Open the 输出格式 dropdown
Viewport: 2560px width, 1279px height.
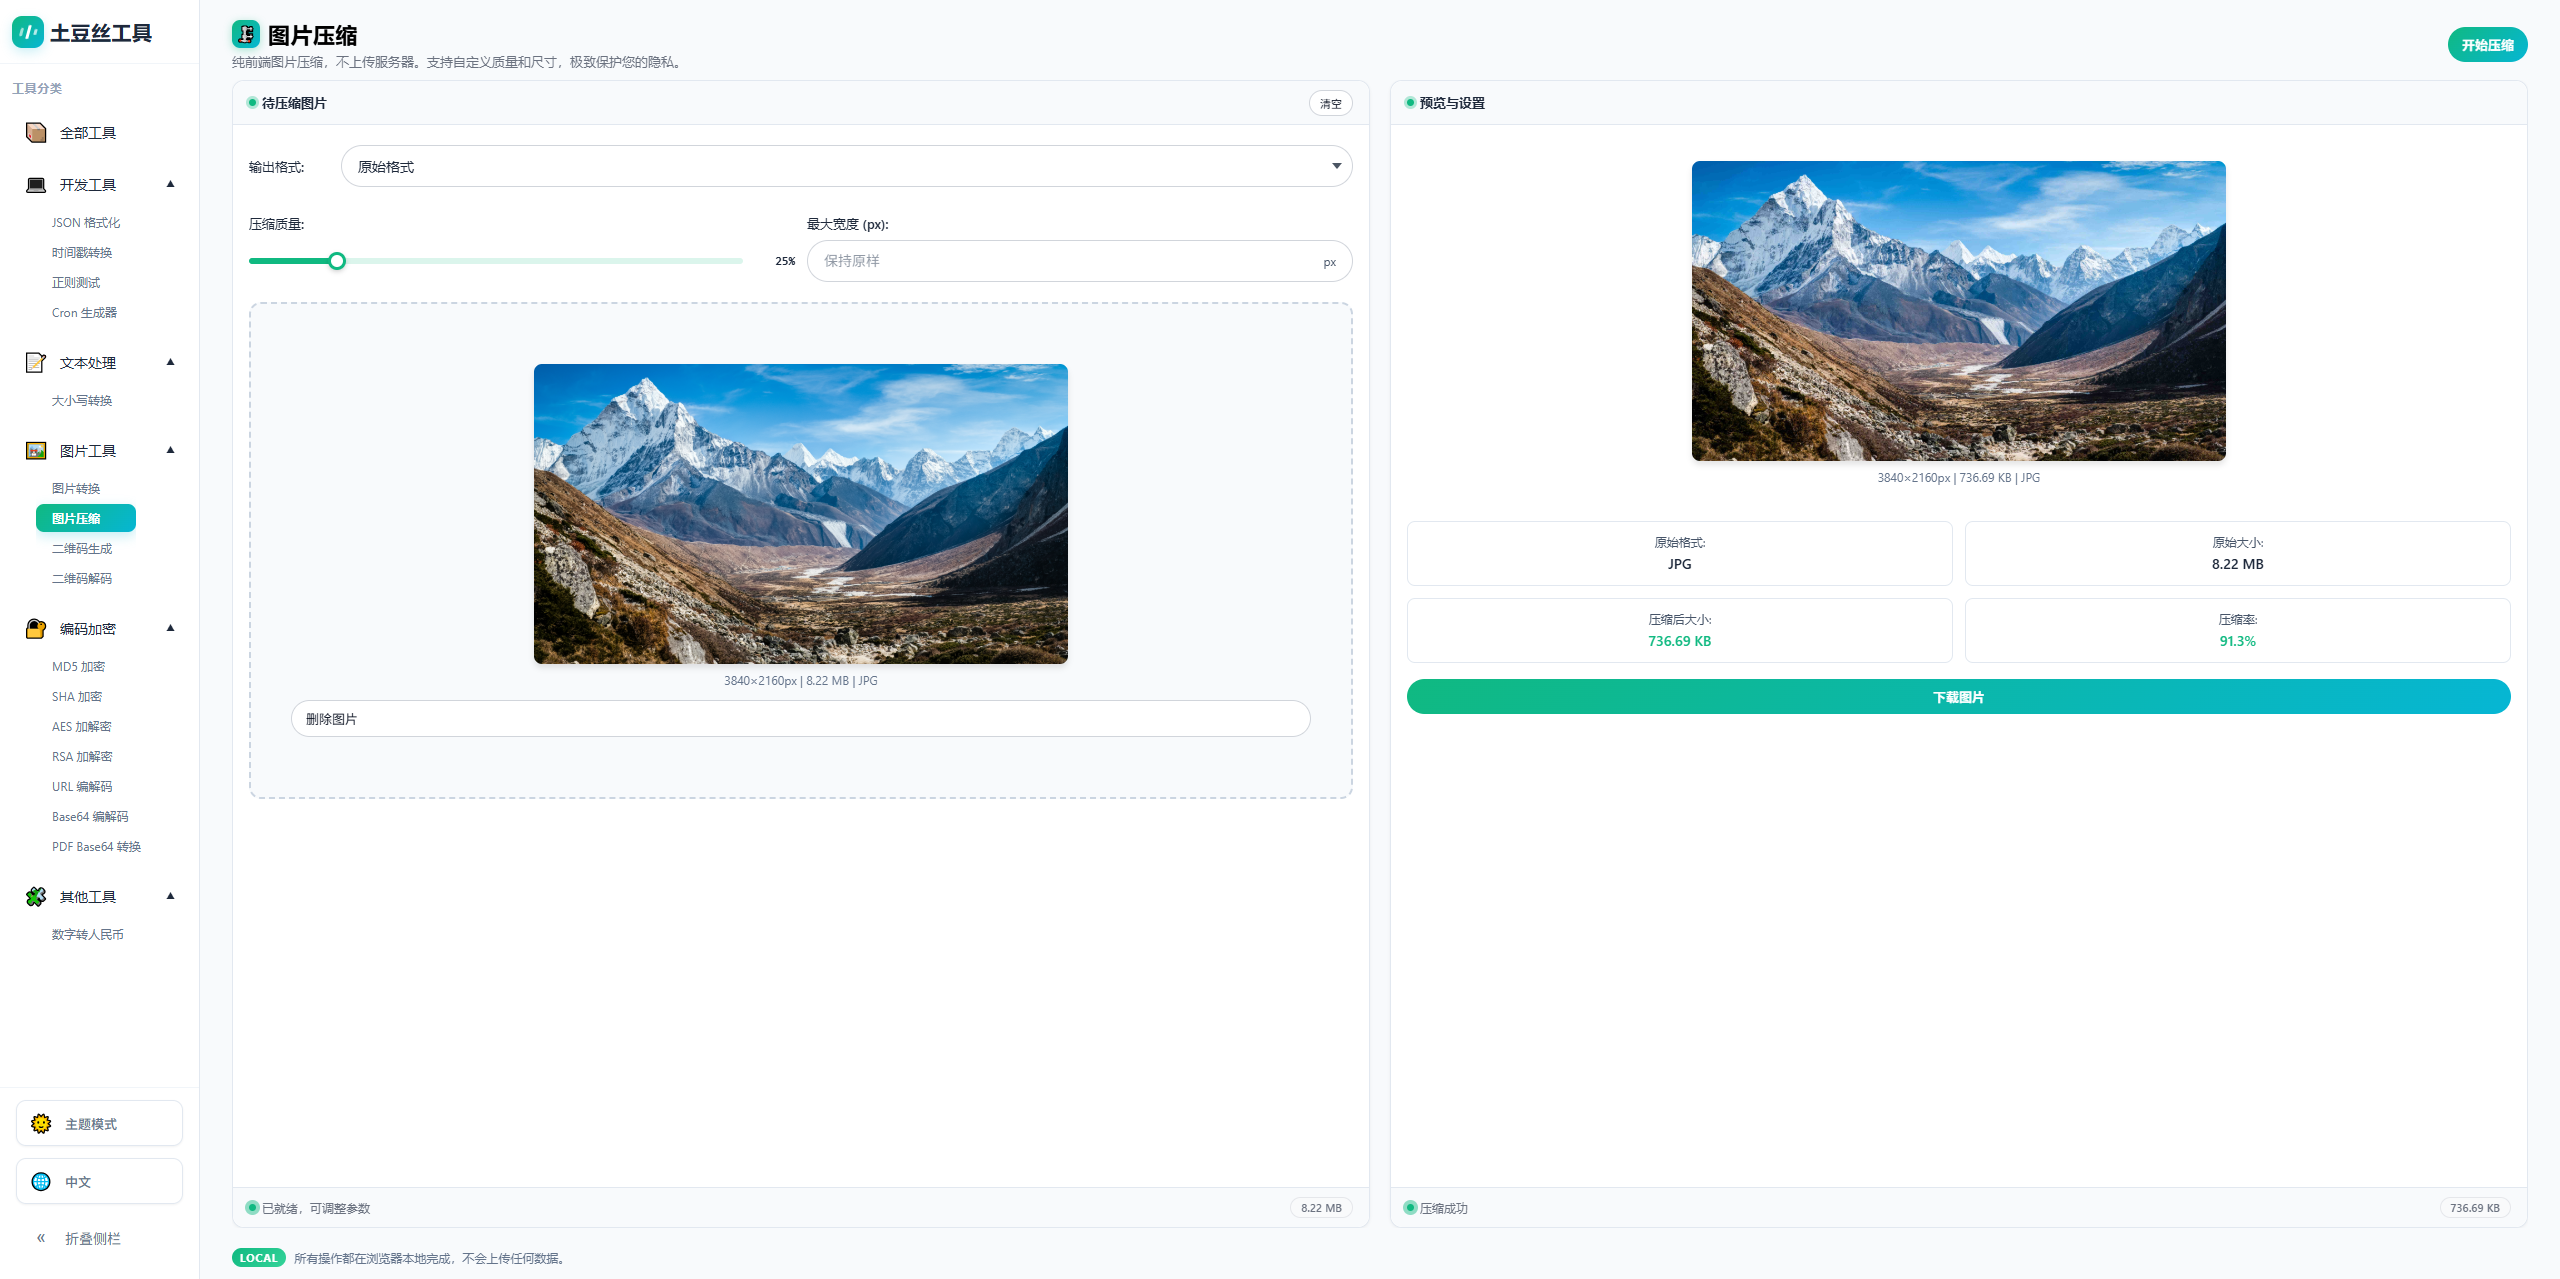click(846, 166)
